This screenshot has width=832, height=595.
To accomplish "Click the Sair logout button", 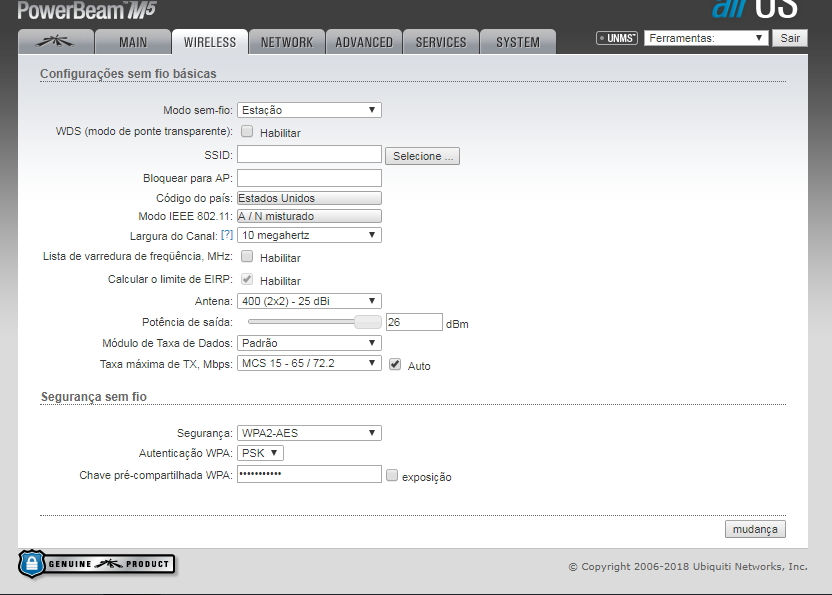I will point(790,38).
